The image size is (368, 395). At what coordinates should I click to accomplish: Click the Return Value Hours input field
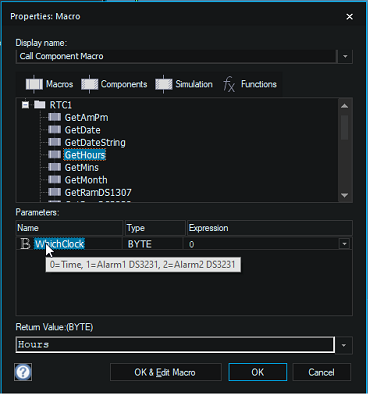pyautogui.click(x=175, y=345)
